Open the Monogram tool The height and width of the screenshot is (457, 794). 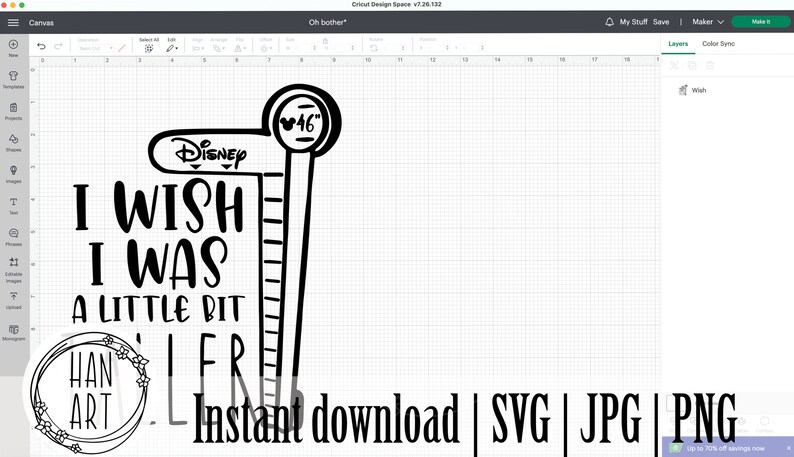click(x=13, y=332)
